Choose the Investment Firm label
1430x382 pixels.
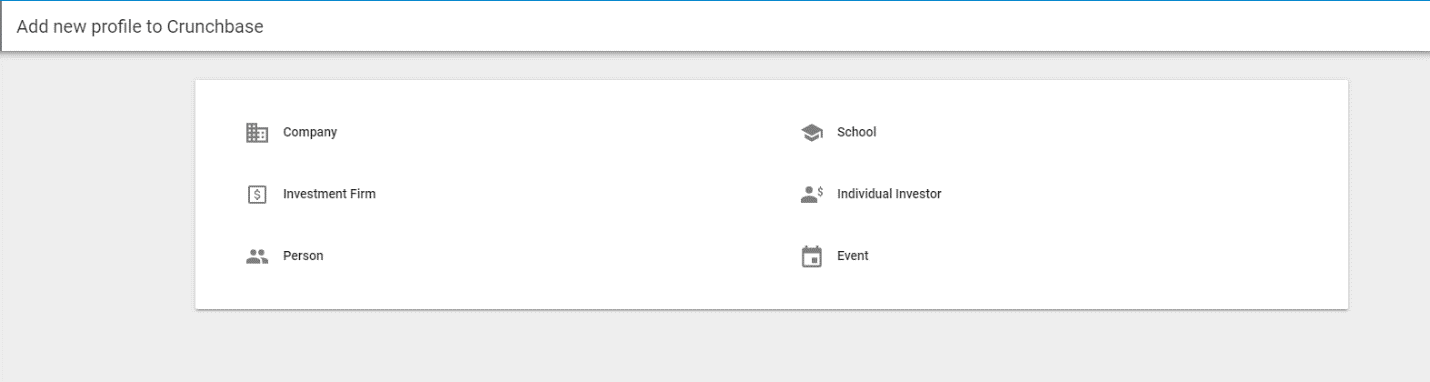[329, 194]
